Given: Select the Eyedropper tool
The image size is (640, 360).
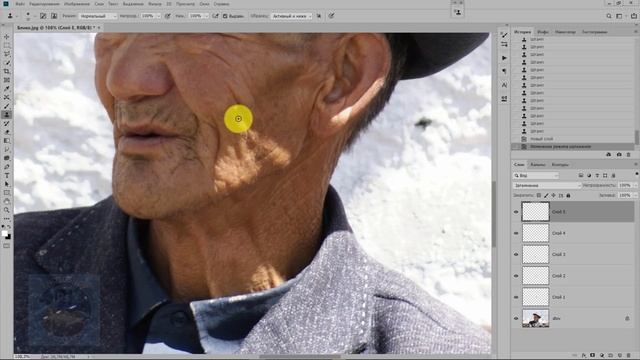Looking at the screenshot, I should [7, 89].
